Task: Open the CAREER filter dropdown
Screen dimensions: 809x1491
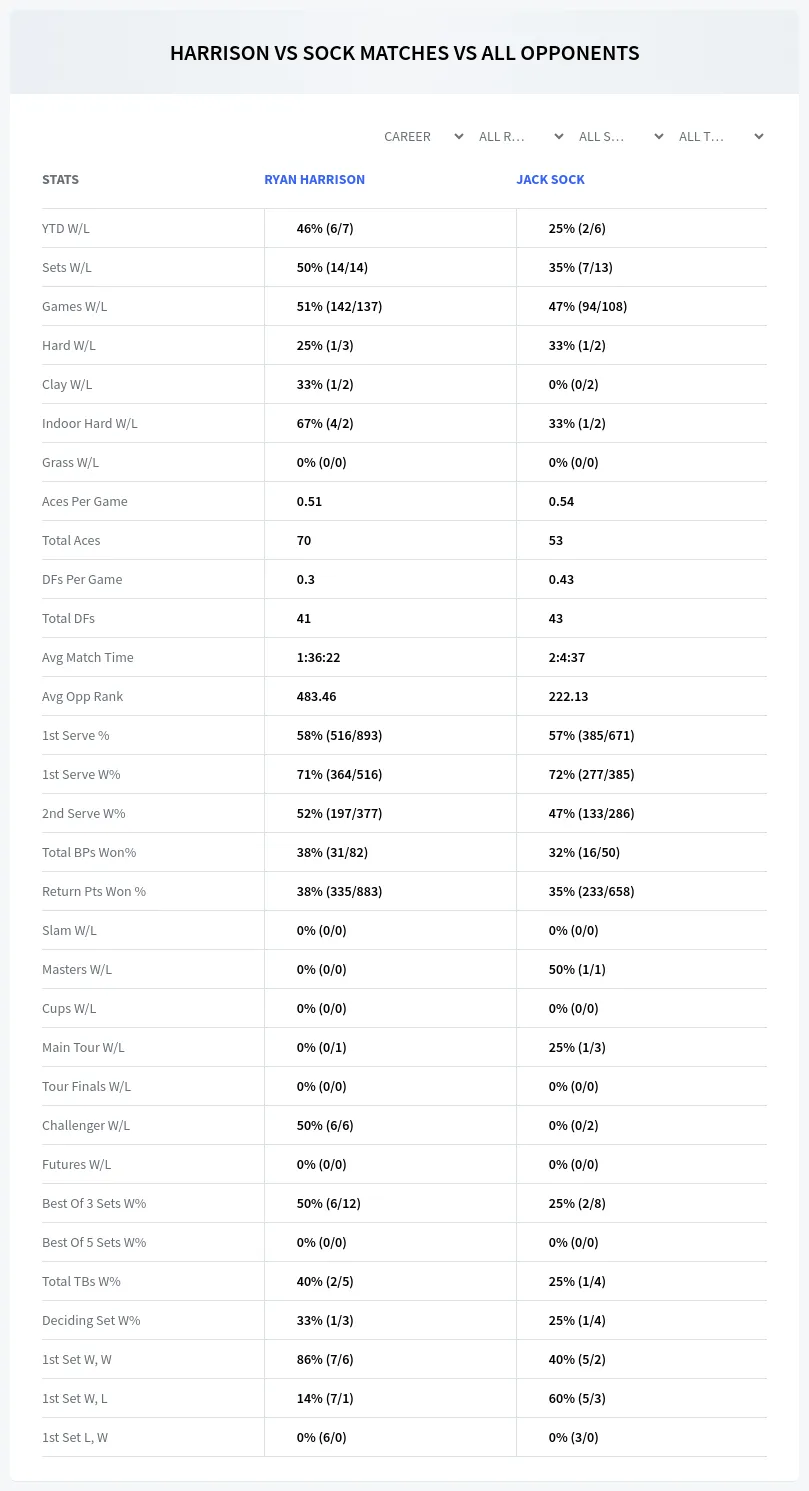Action: pos(422,136)
